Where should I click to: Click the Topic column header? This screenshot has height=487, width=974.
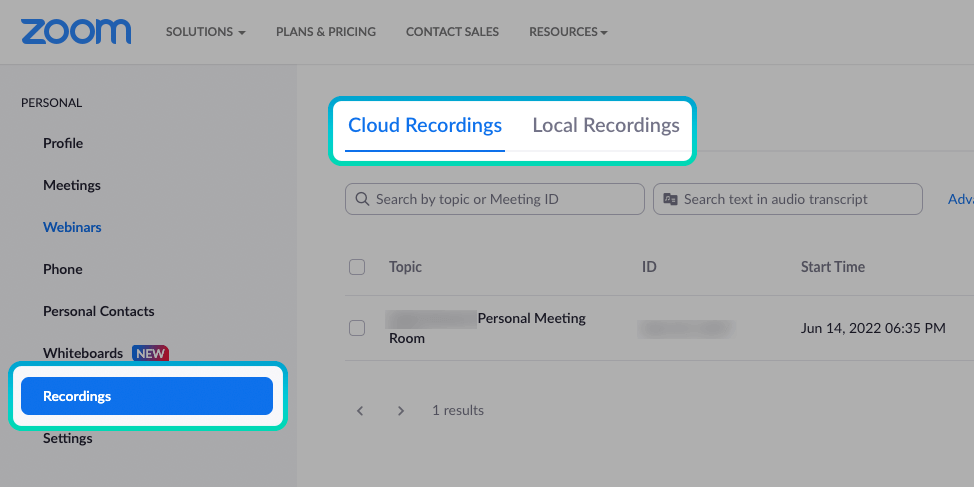coord(406,267)
